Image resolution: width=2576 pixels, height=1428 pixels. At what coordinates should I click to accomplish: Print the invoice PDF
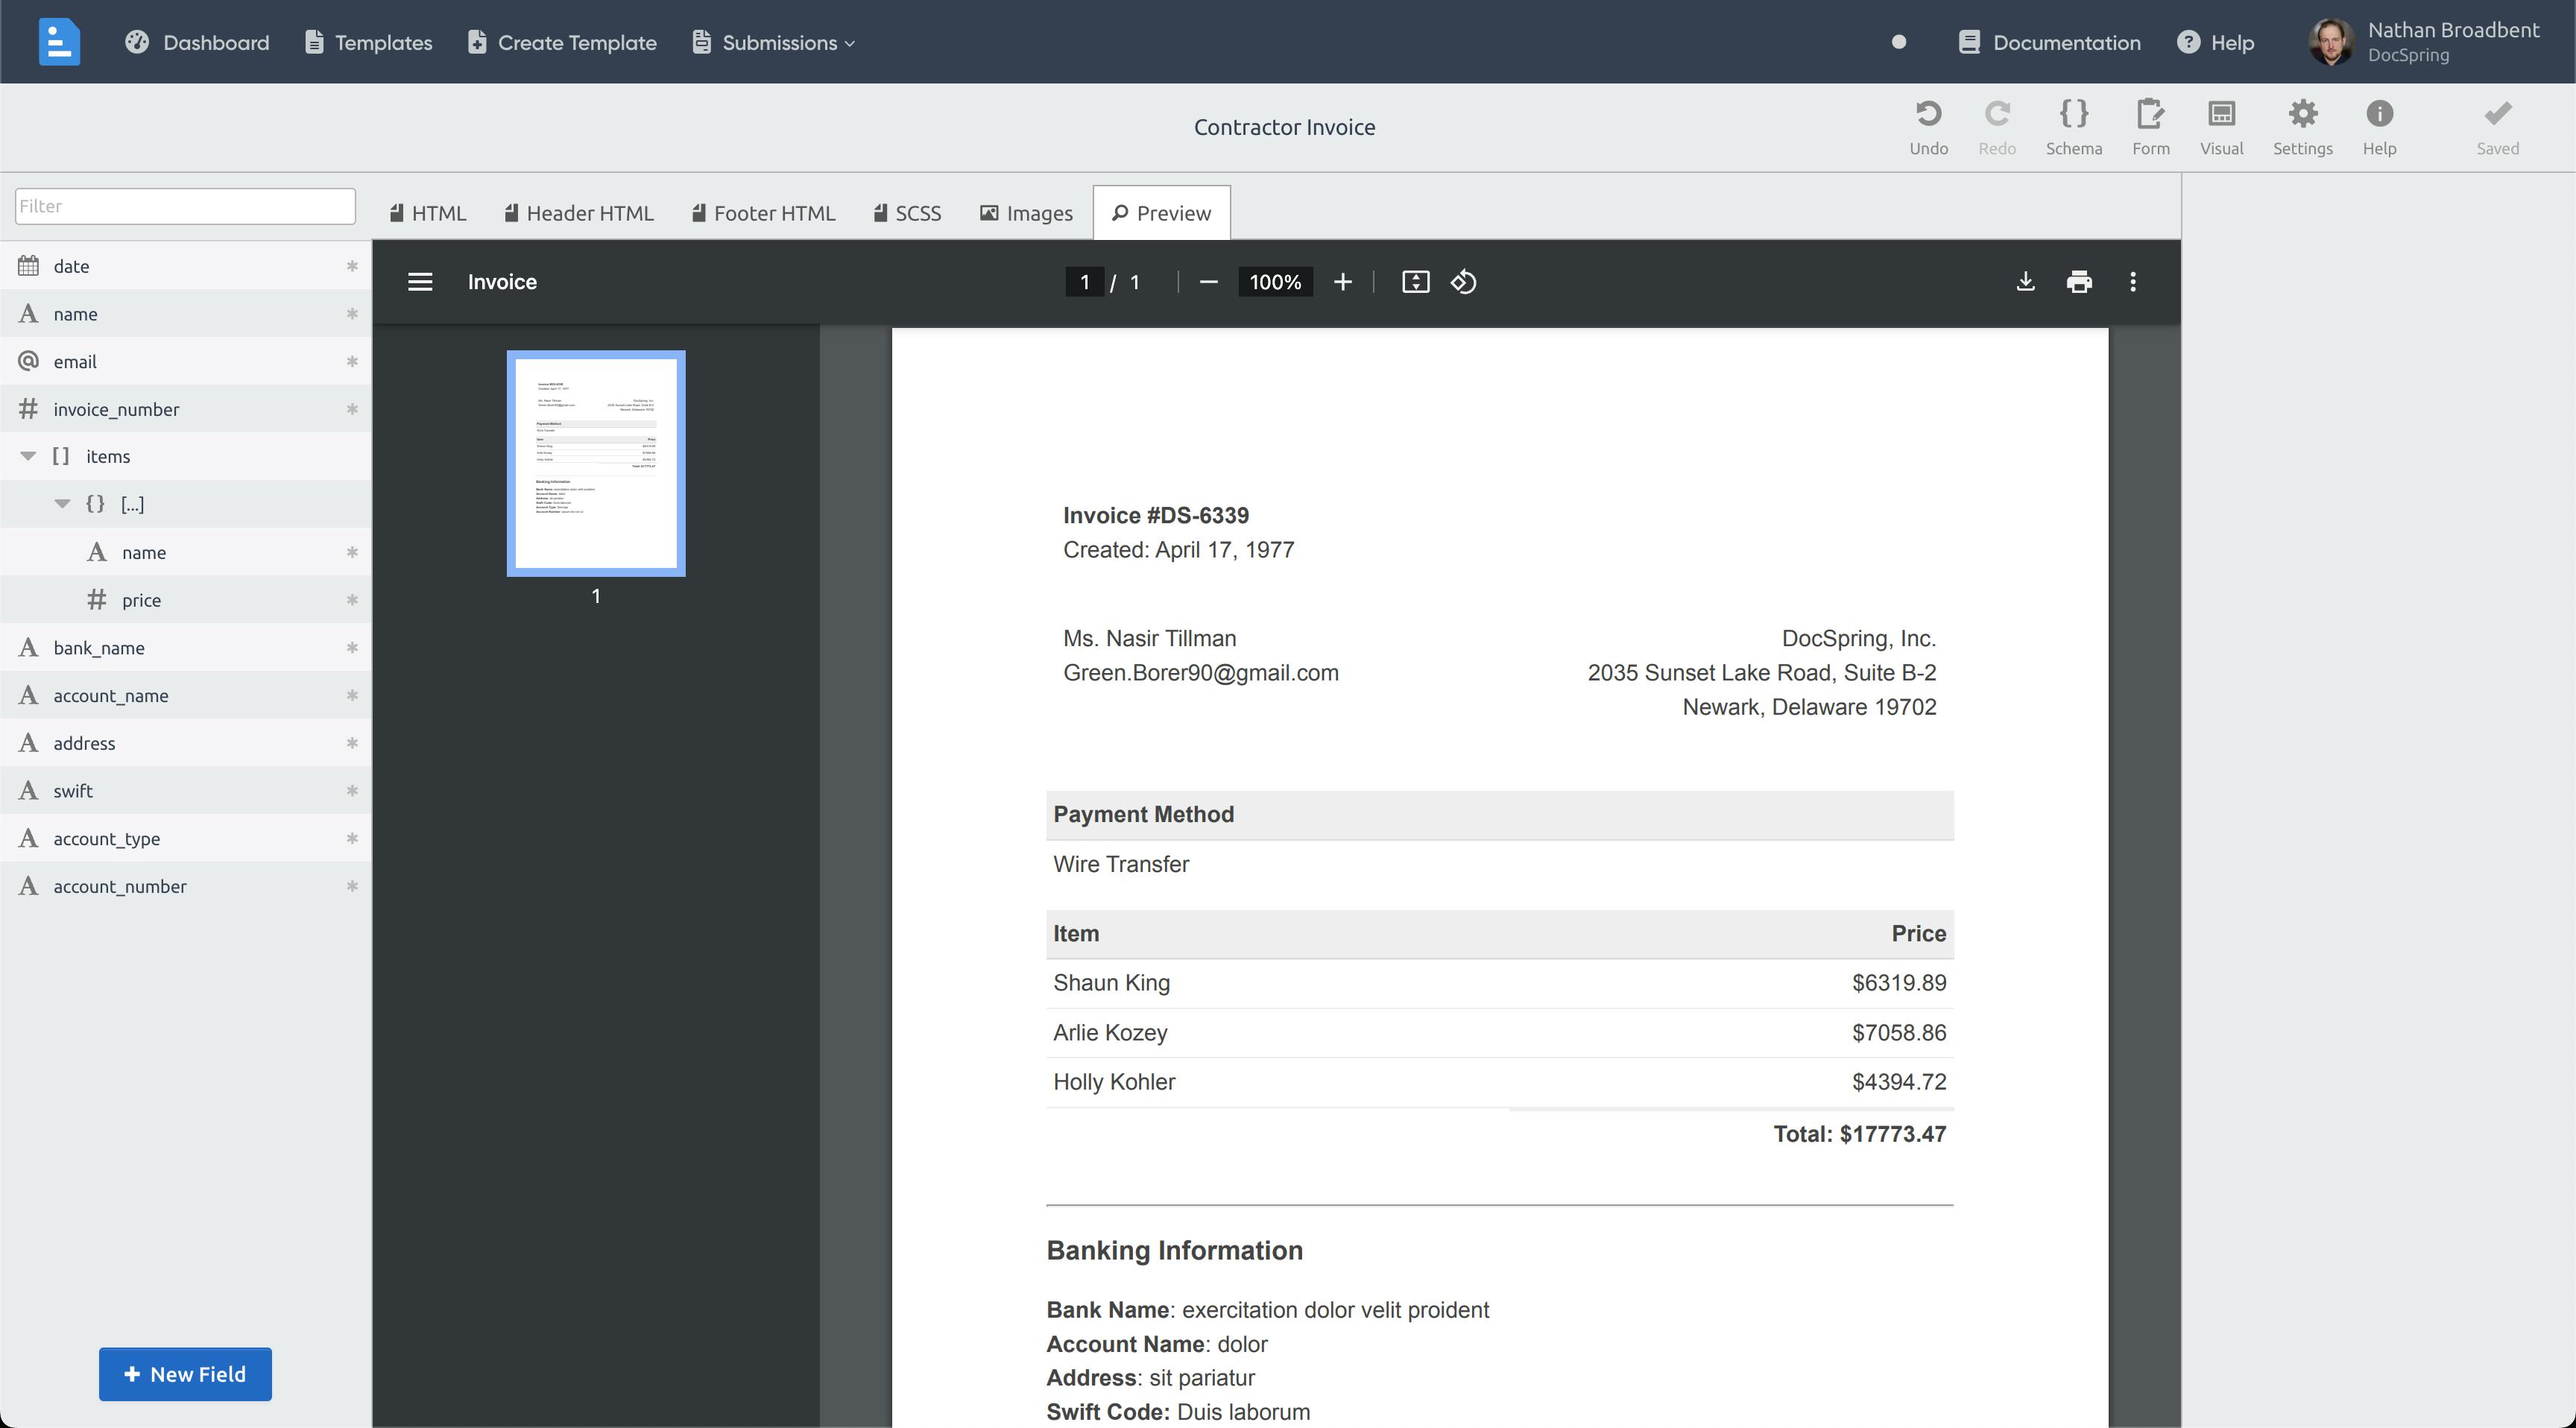point(2079,282)
